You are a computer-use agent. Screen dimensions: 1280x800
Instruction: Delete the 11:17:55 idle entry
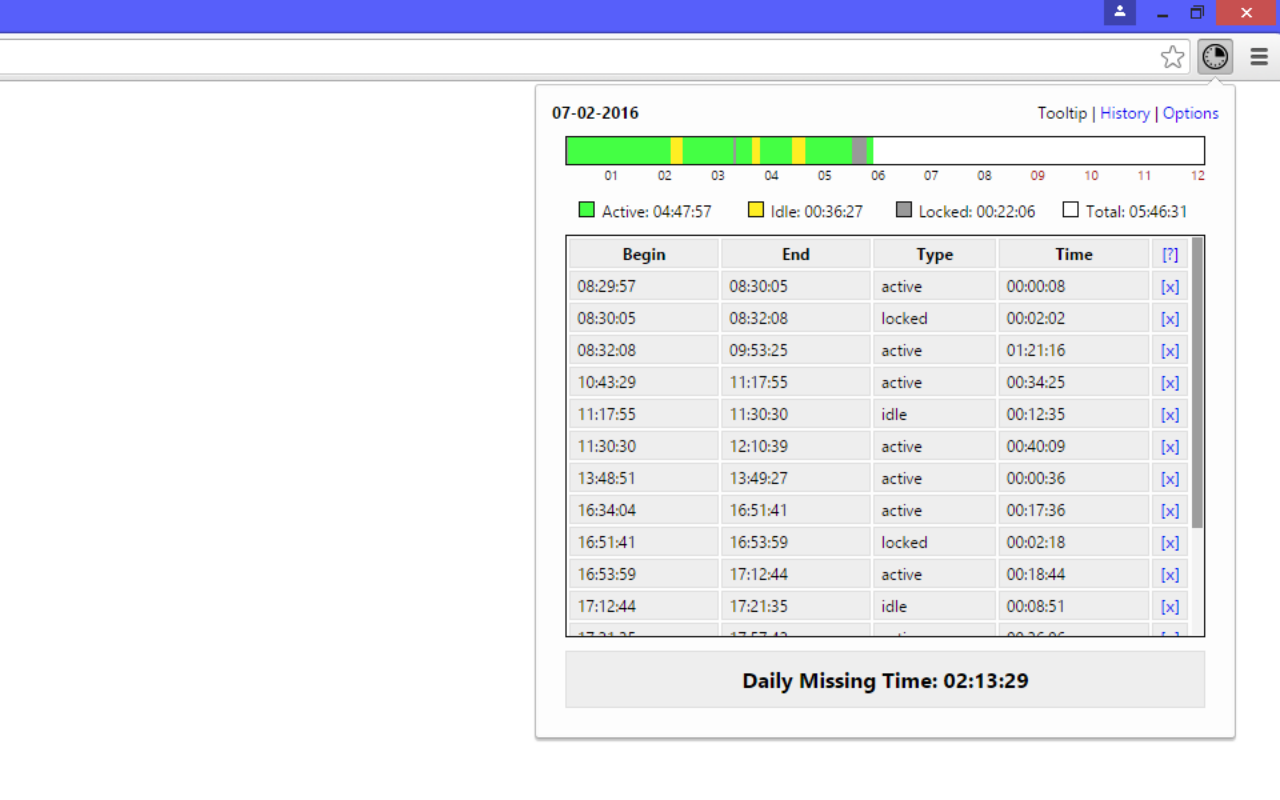(1170, 414)
